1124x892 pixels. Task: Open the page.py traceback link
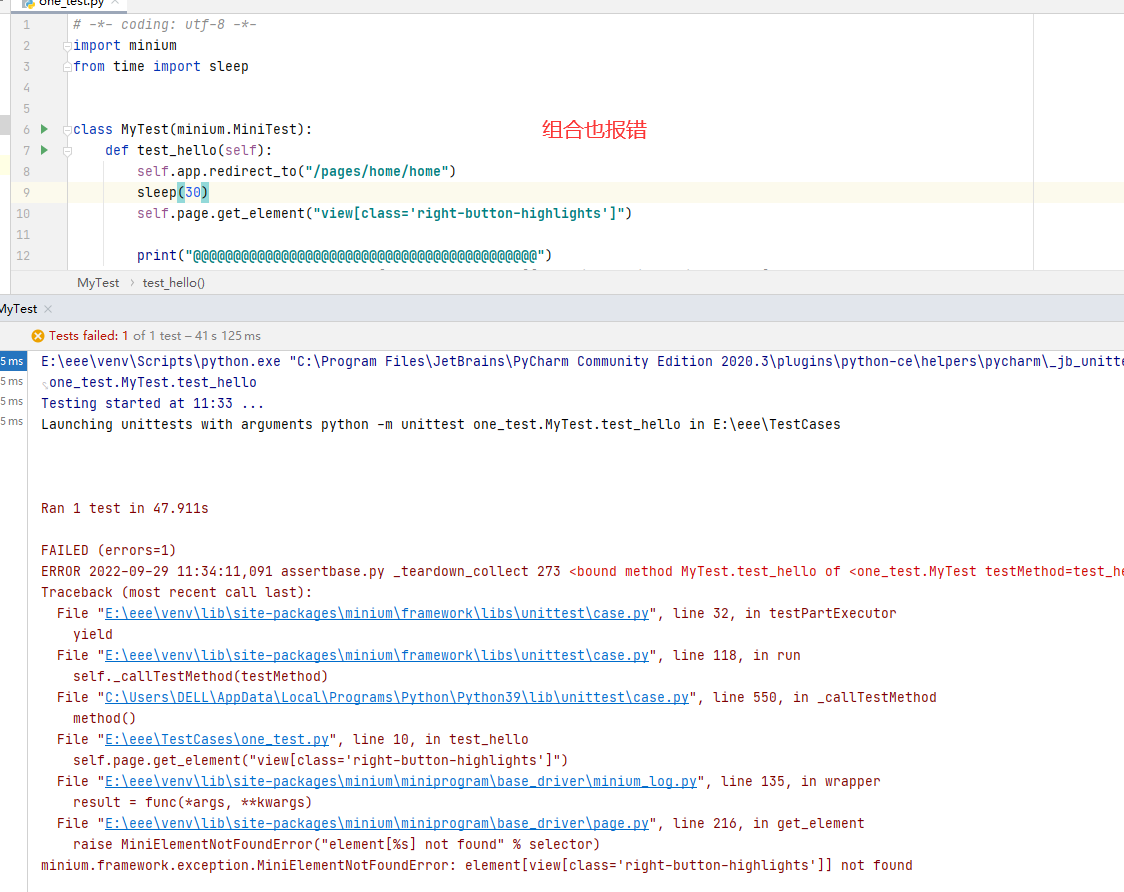click(x=377, y=823)
